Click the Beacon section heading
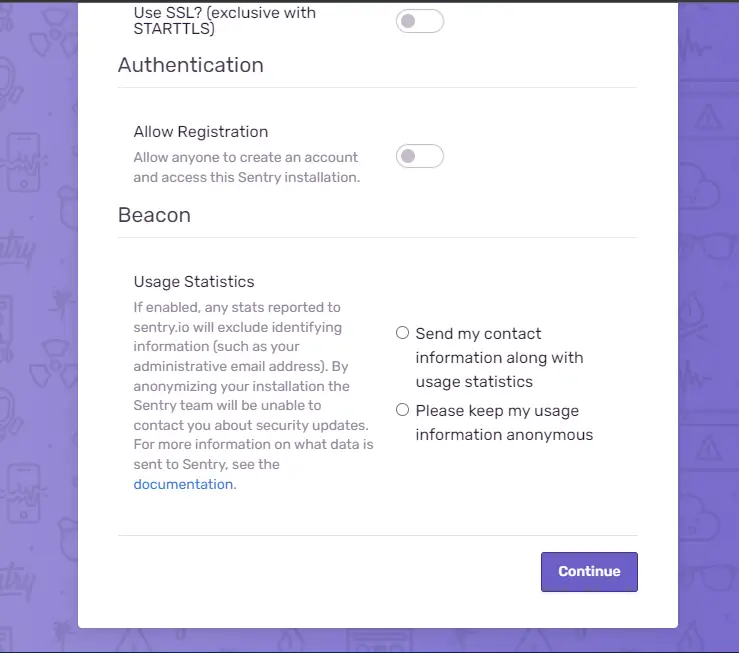This screenshot has height=653, width=739. 154,215
